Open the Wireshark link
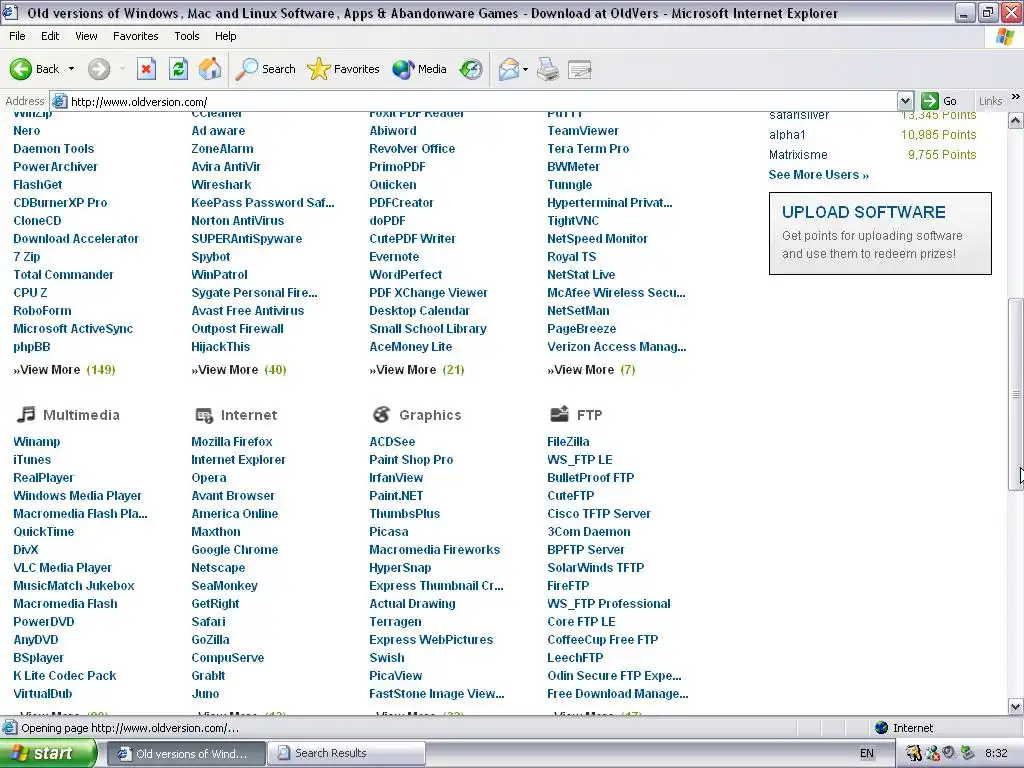 (x=221, y=185)
